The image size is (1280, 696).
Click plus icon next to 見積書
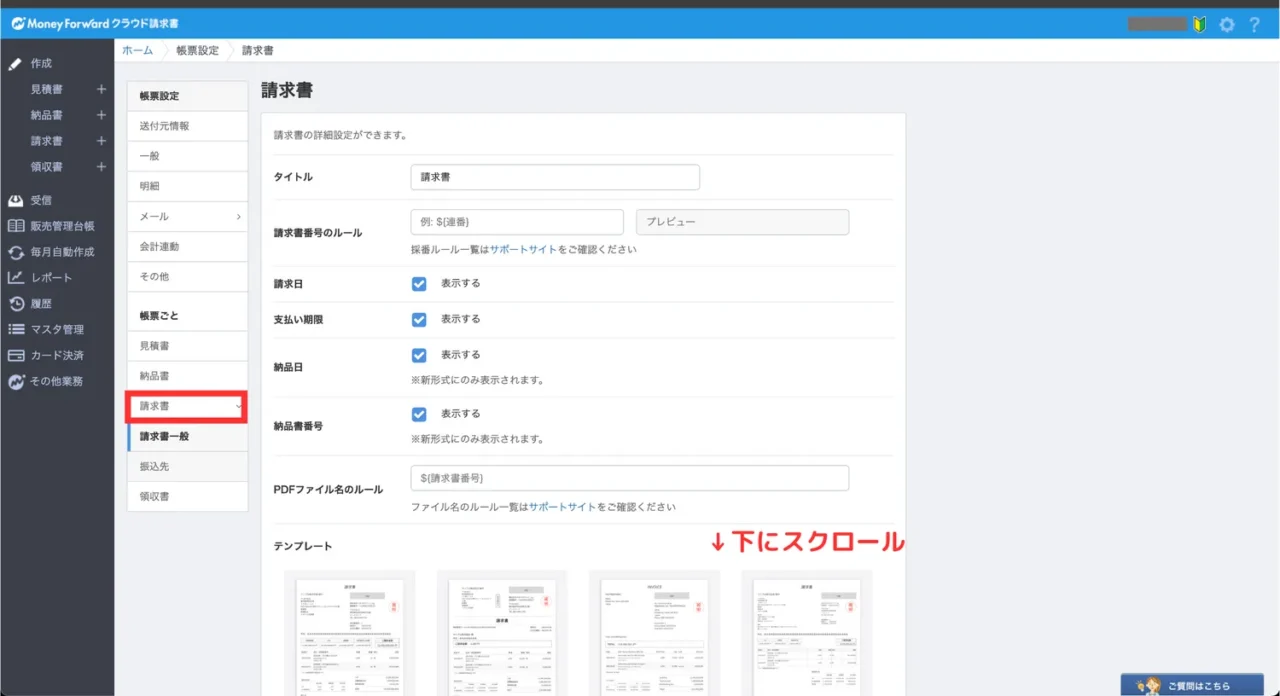100,89
